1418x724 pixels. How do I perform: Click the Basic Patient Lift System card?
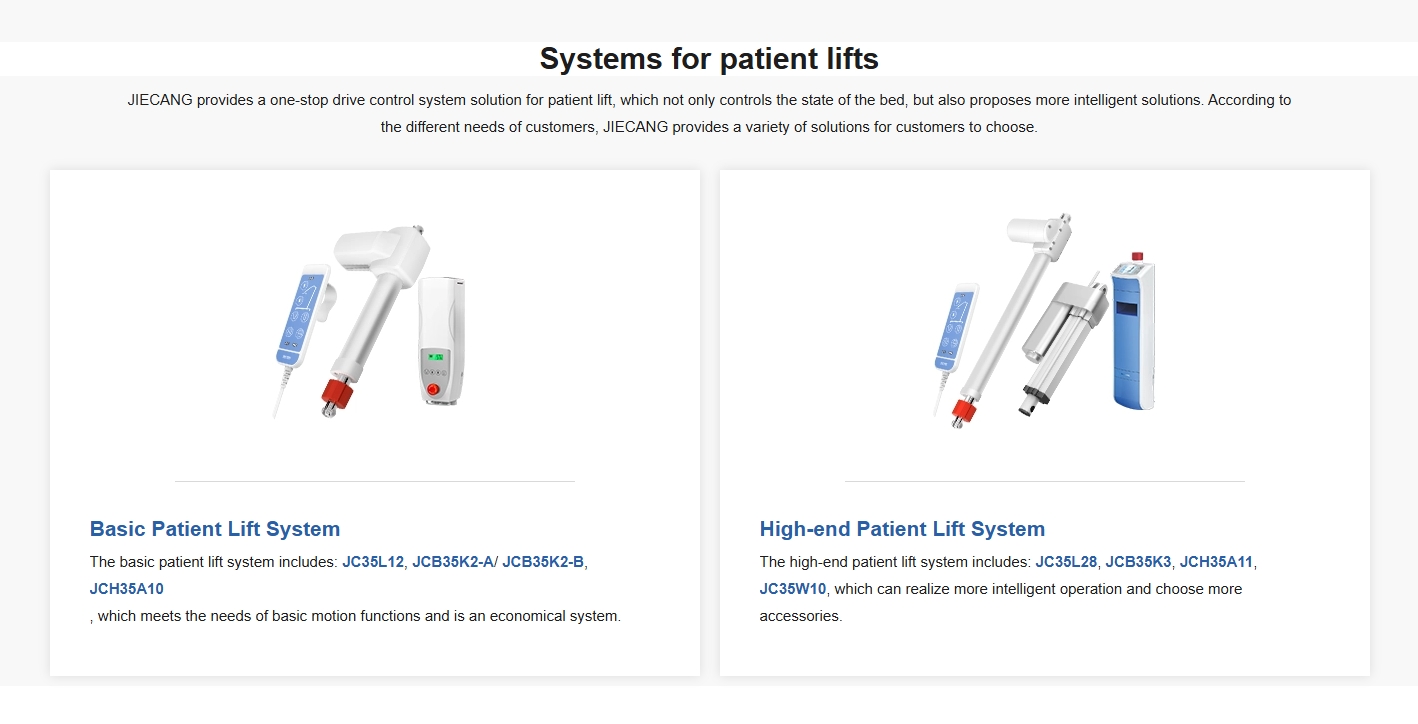[375, 422]
